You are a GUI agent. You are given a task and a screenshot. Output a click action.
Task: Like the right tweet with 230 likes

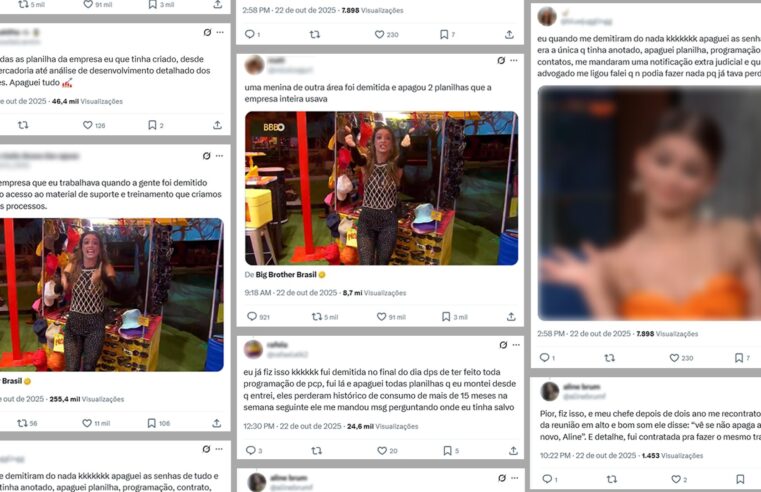point(674,358)
